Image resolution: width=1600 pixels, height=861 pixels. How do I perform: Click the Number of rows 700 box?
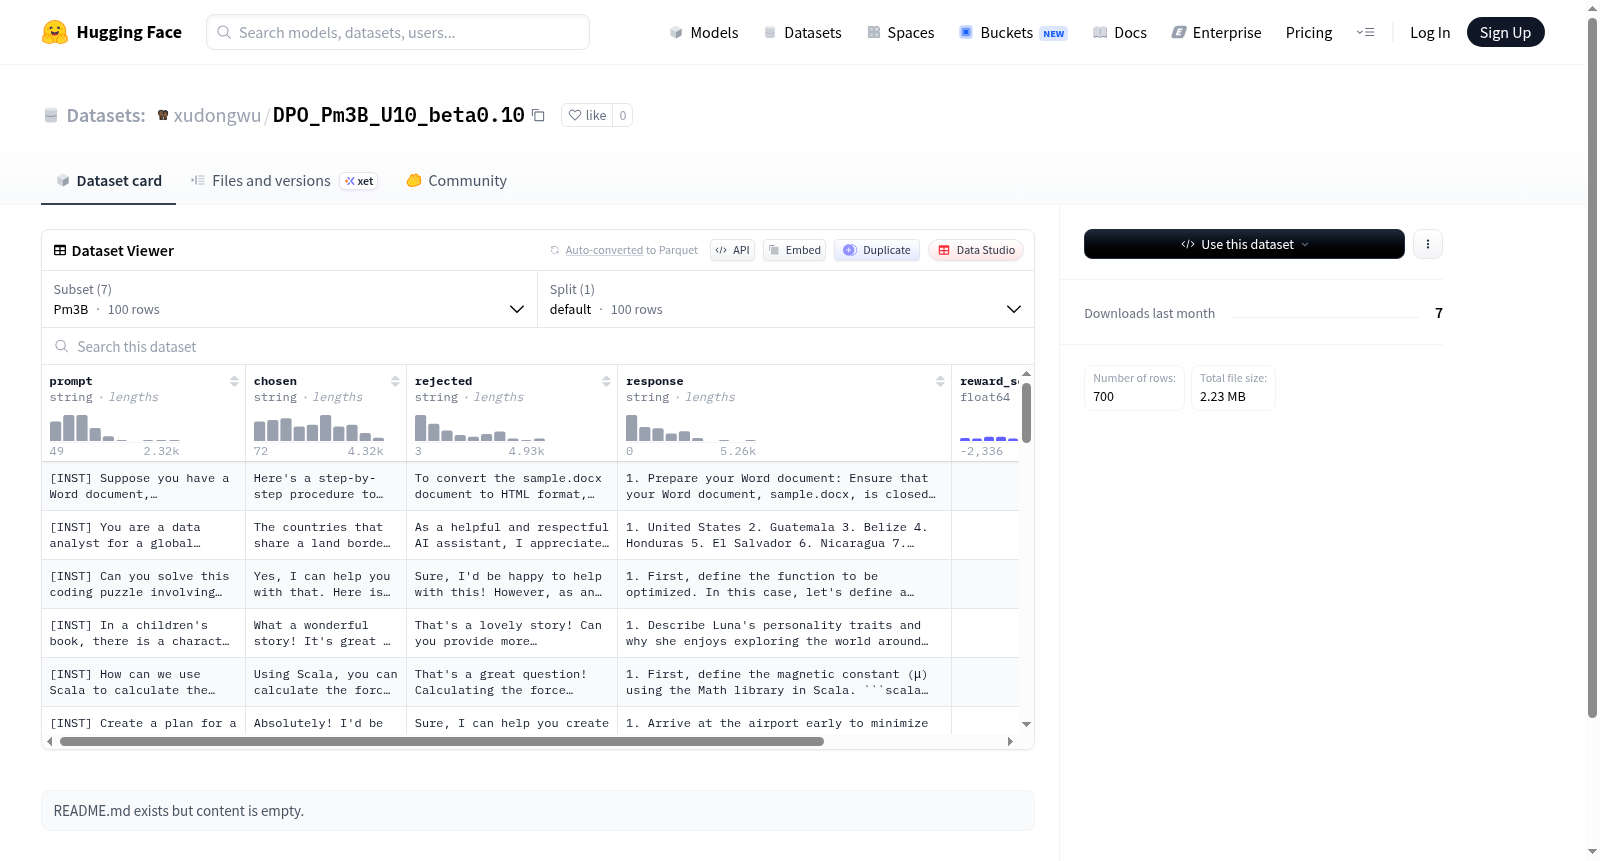[x=1134, y=388]
